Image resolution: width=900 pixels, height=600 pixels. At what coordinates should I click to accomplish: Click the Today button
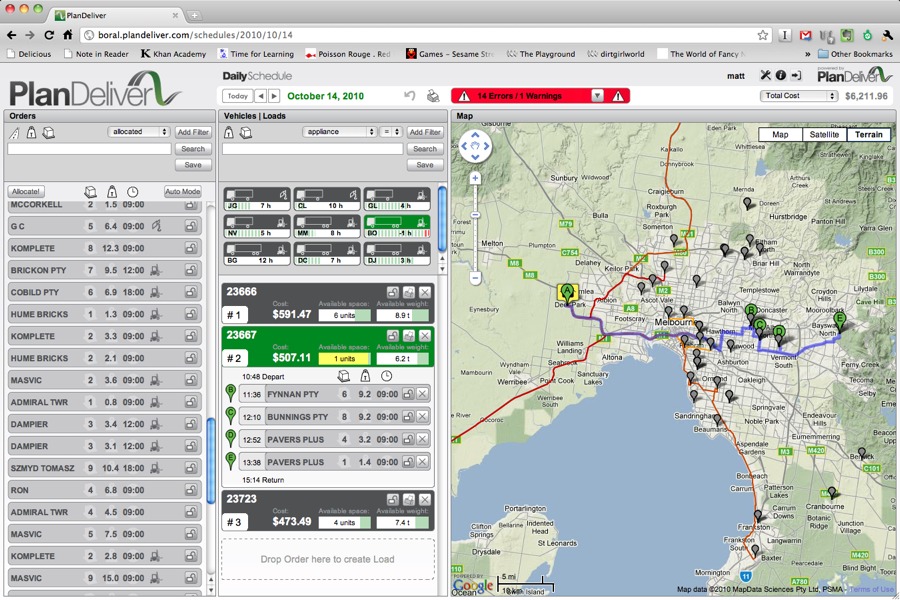click(x=237, y=96)
